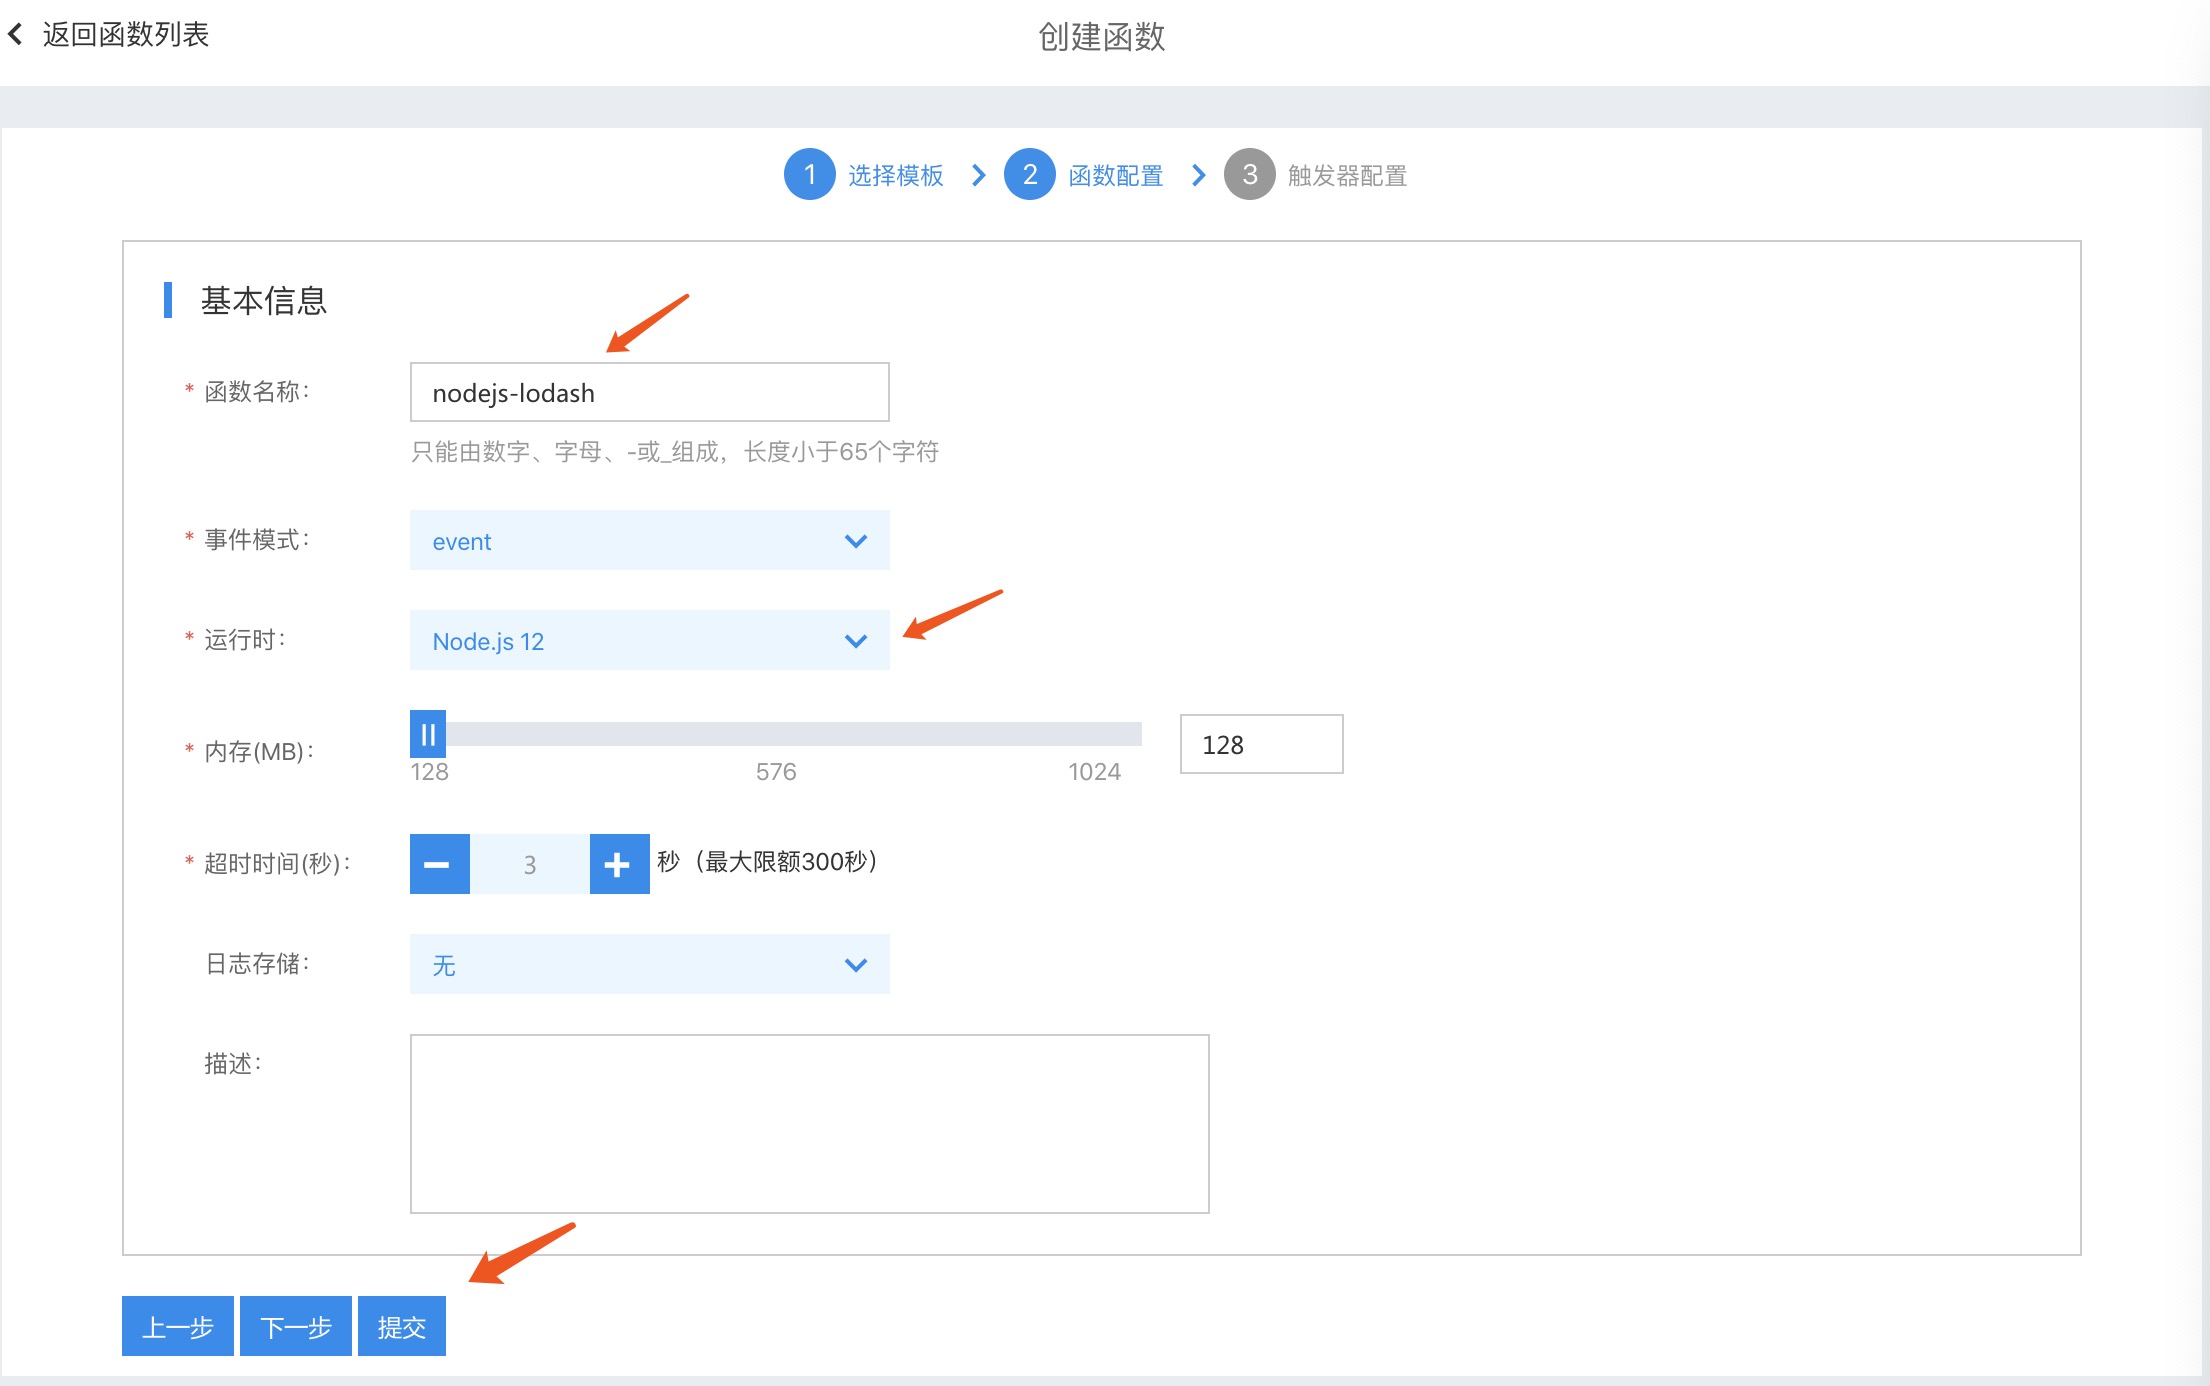Screen dimensions: 2210x1386
Task: Click the step 3 number circle
Action: 1250,175
